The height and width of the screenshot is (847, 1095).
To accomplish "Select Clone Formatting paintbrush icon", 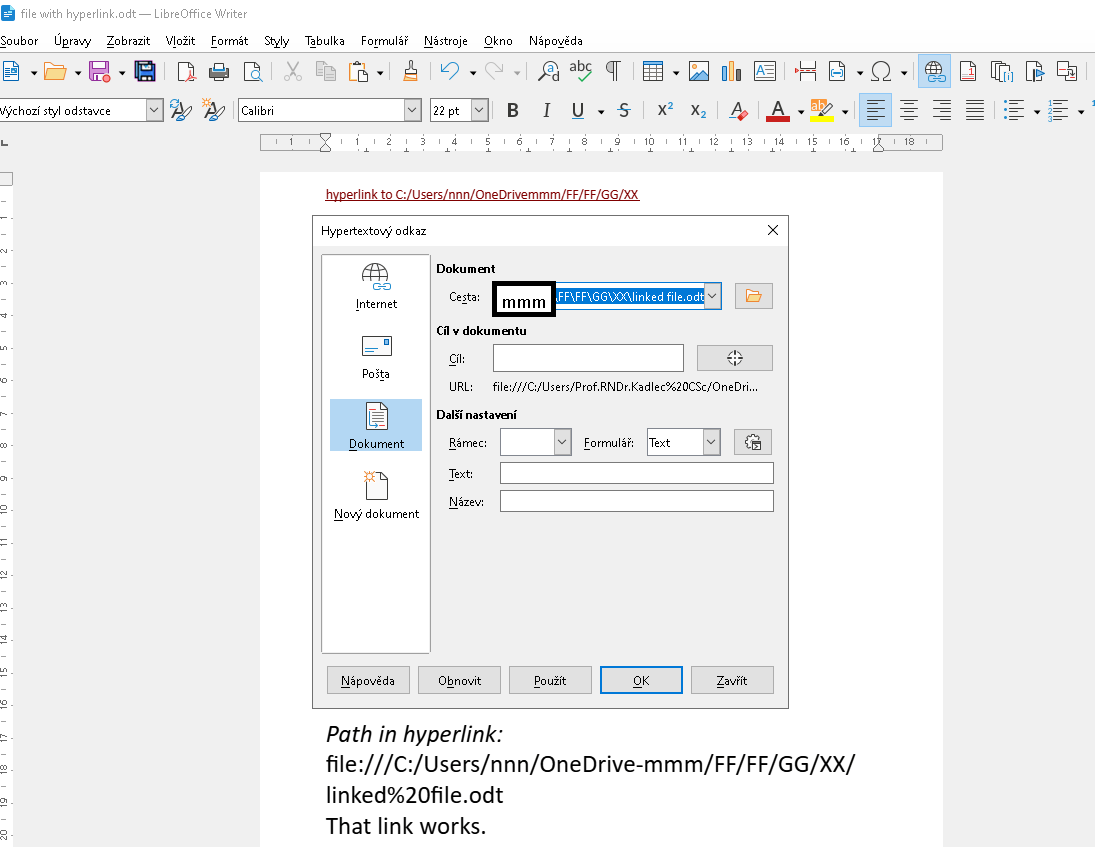I will click(x=411, y=71).
